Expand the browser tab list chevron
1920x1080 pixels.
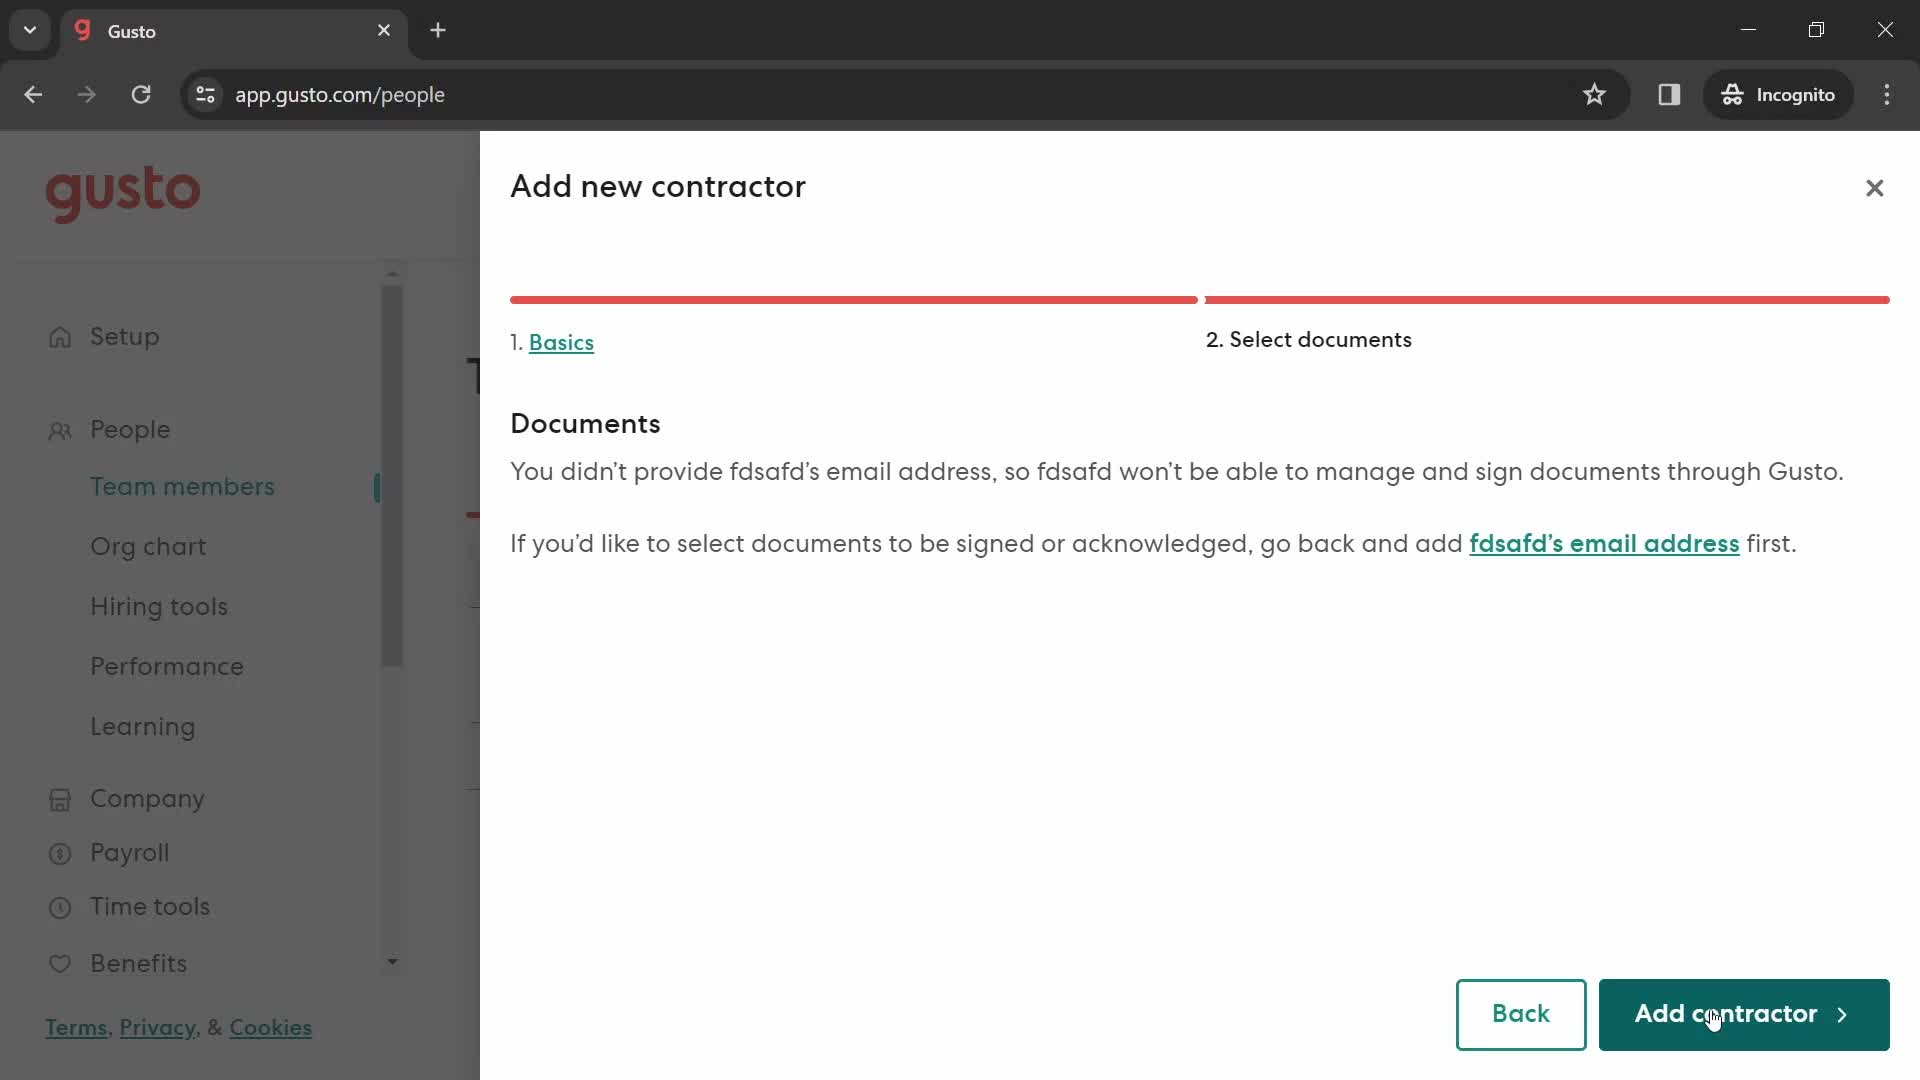[29, 29]
